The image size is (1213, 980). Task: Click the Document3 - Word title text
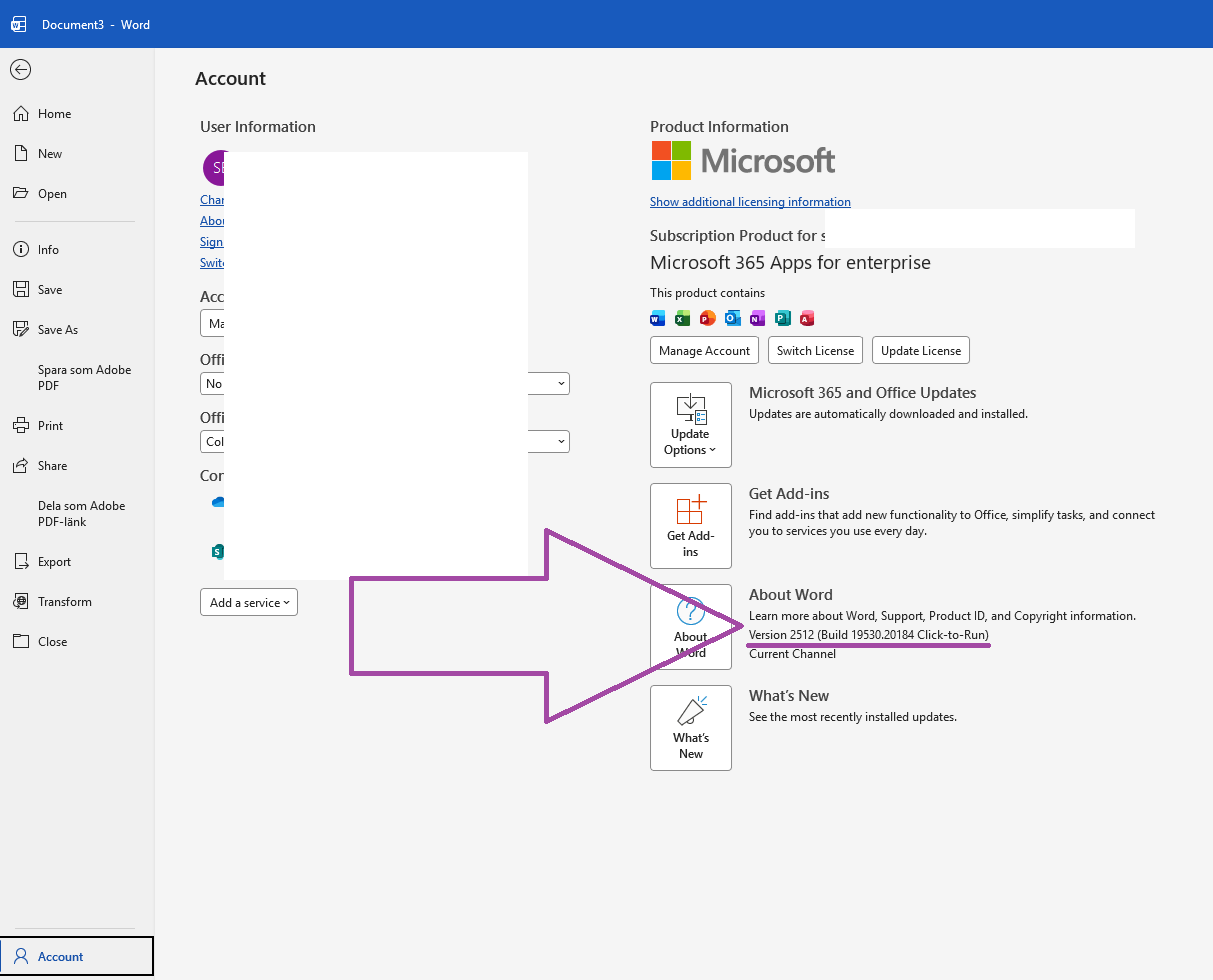96,25
